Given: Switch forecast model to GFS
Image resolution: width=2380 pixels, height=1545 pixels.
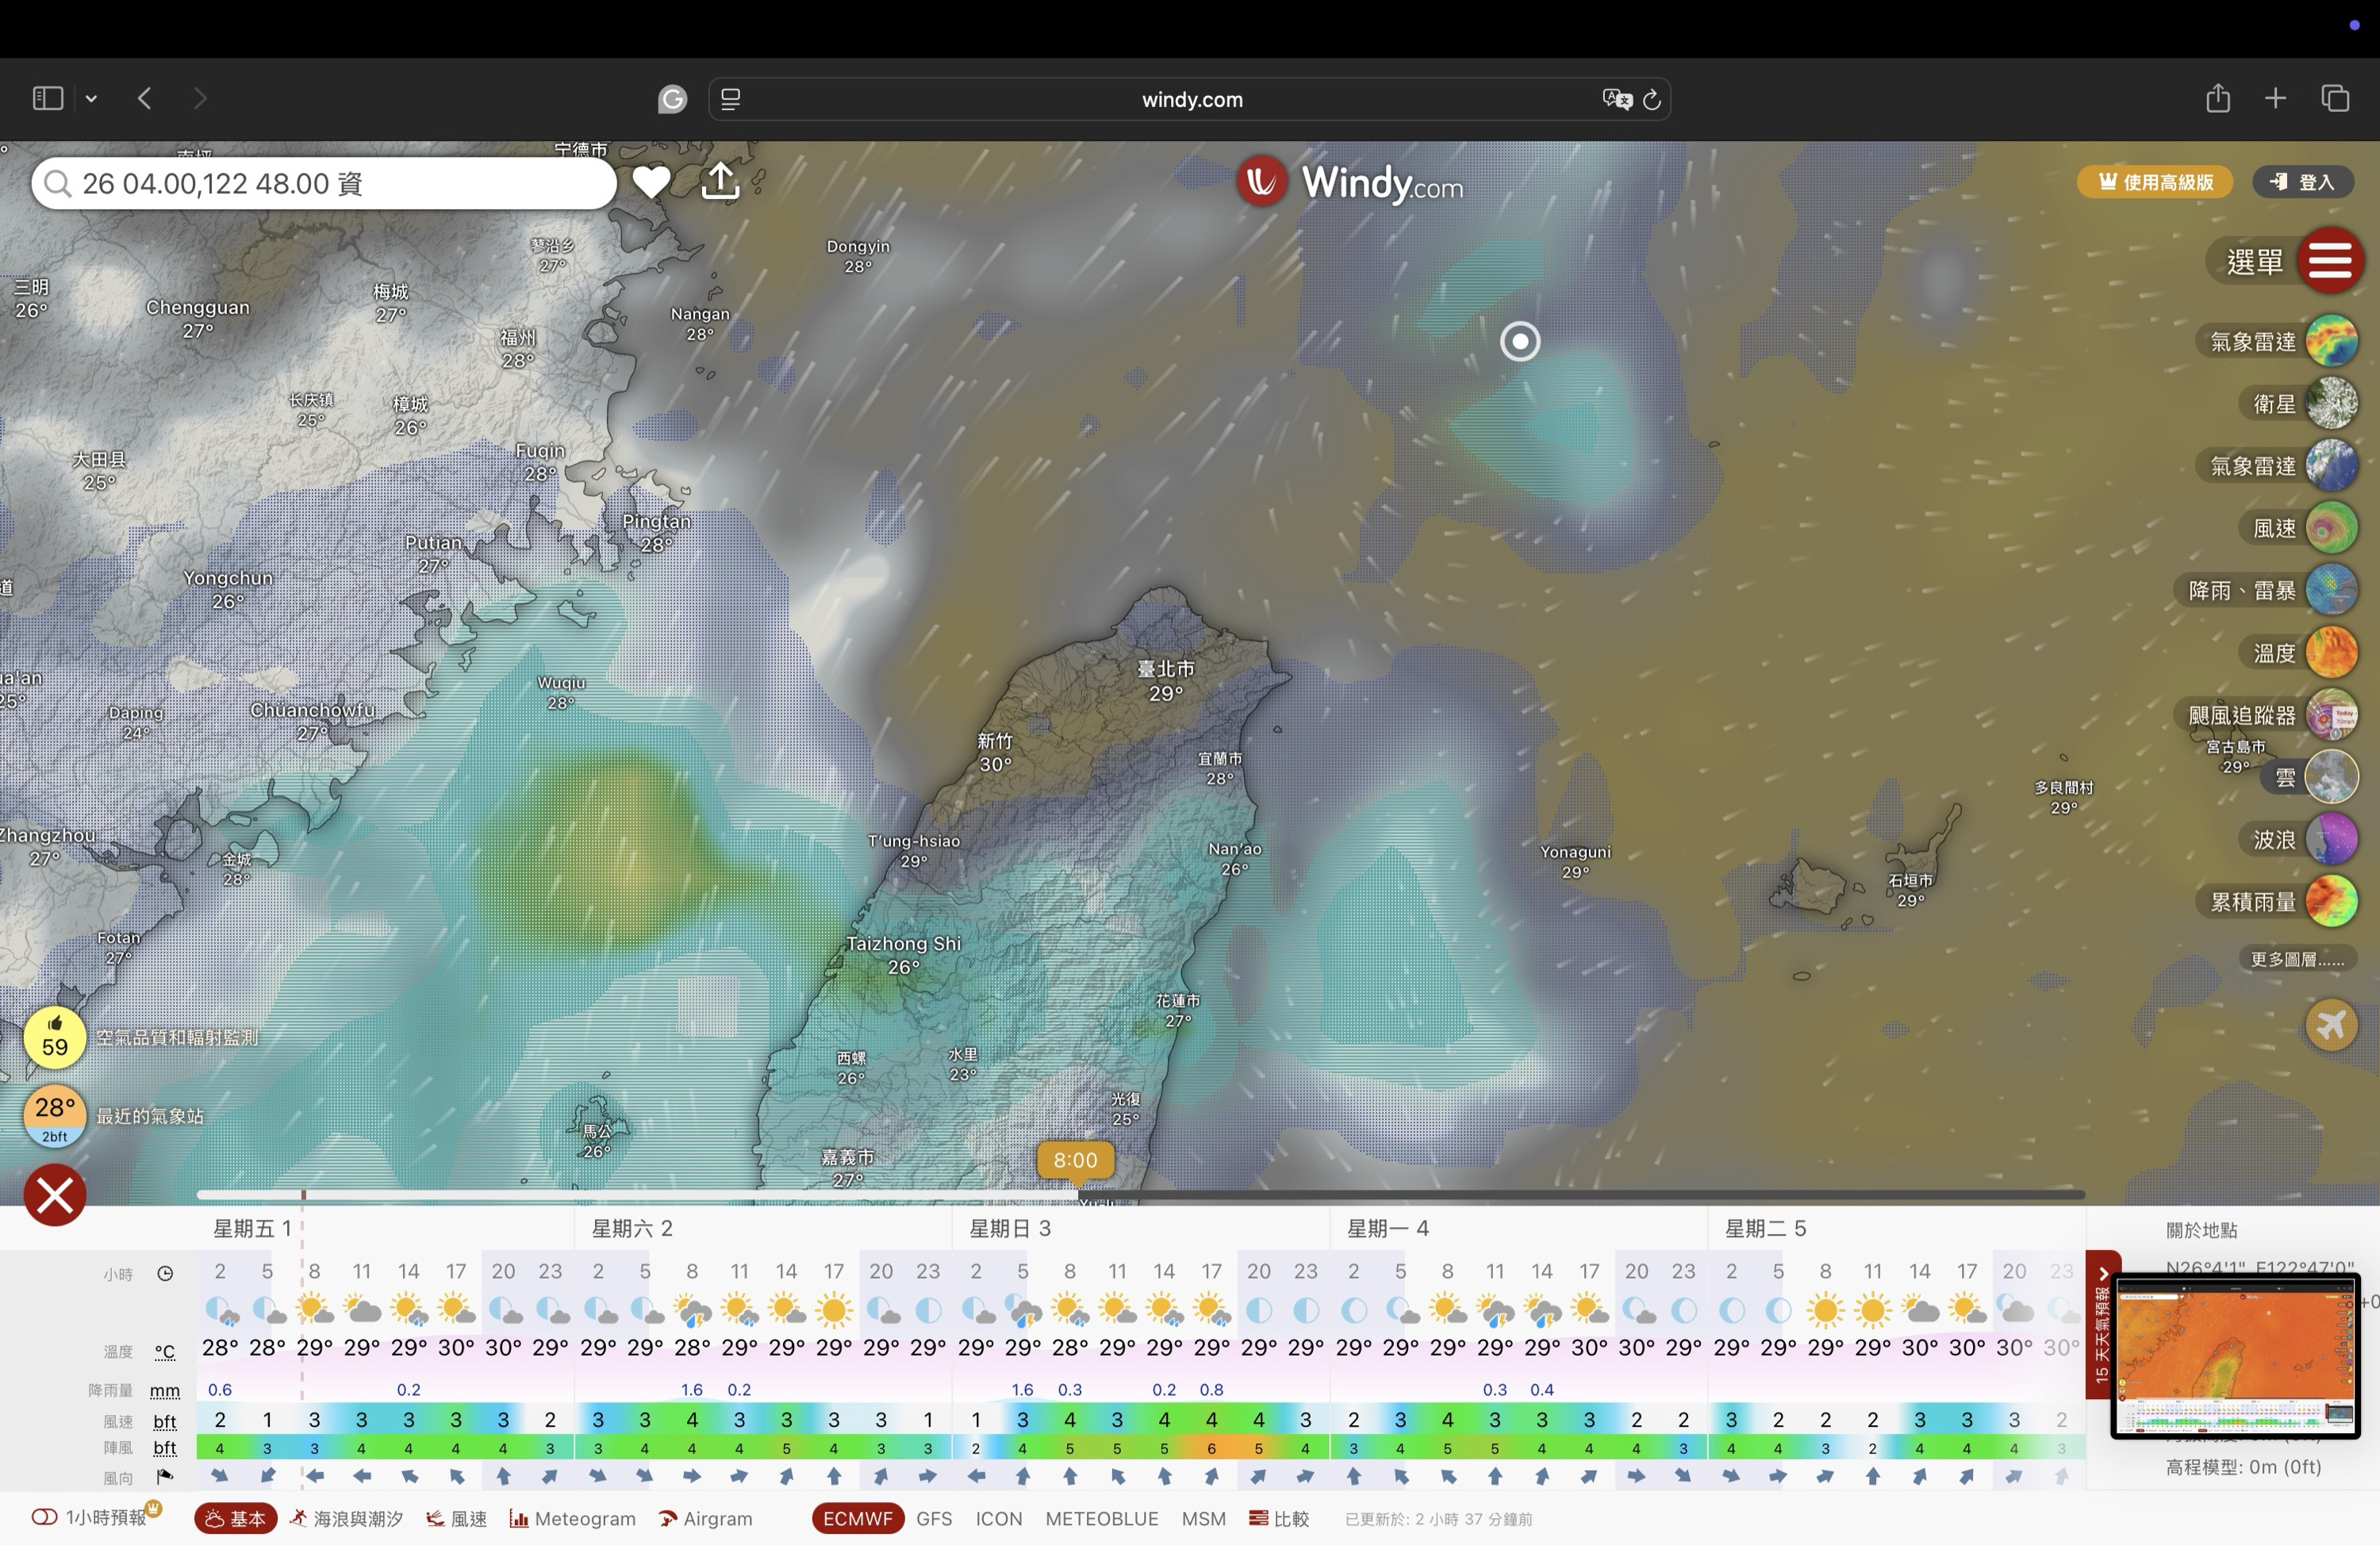Looking at the screenshot, I should coord(933,1518).
